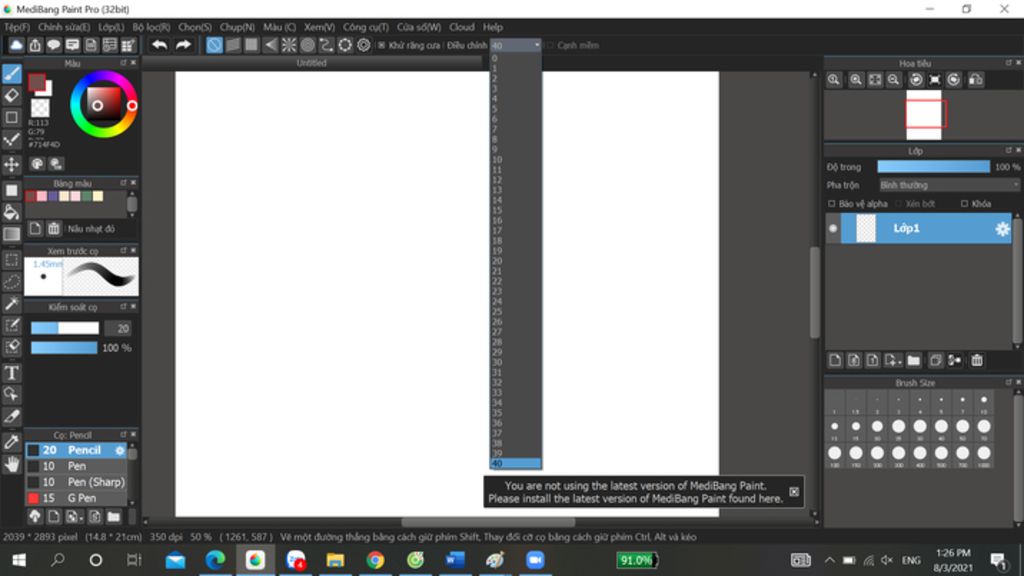The width and height of the screenshot is (1024, 576).
Task: Dismiss the latest version notification
Action: click(794, 492)
